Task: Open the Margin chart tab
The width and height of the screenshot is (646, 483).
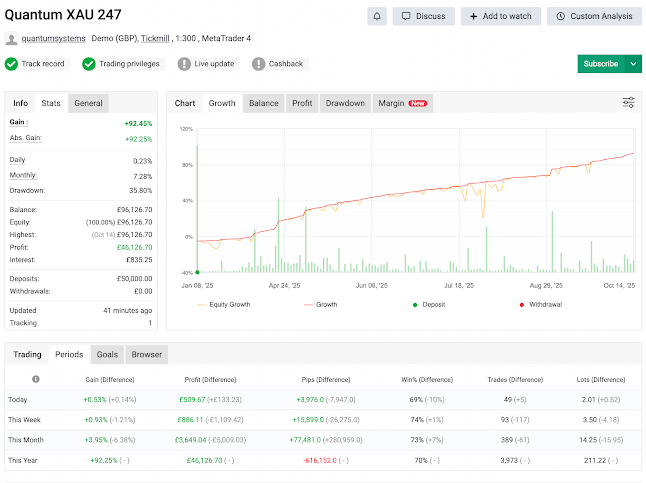Action: [402, 103]
